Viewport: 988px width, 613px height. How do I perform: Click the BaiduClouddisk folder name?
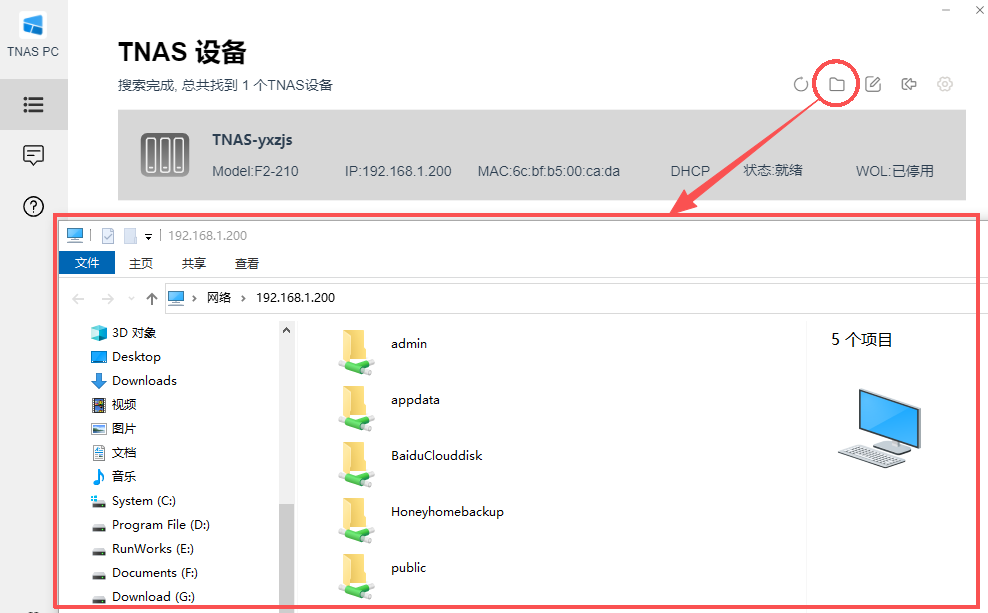437,455
